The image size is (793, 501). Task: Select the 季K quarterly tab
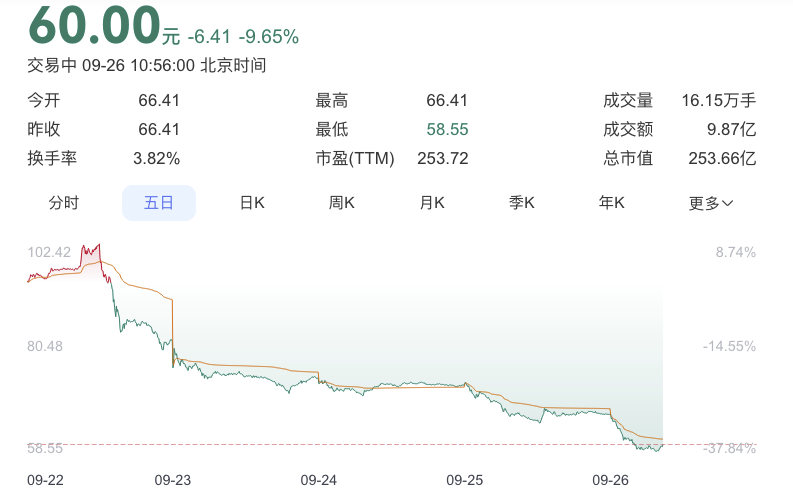point(522,203)
